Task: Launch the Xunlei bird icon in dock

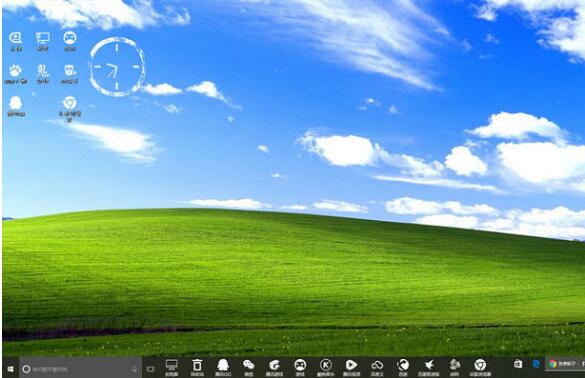Action: 429,367
